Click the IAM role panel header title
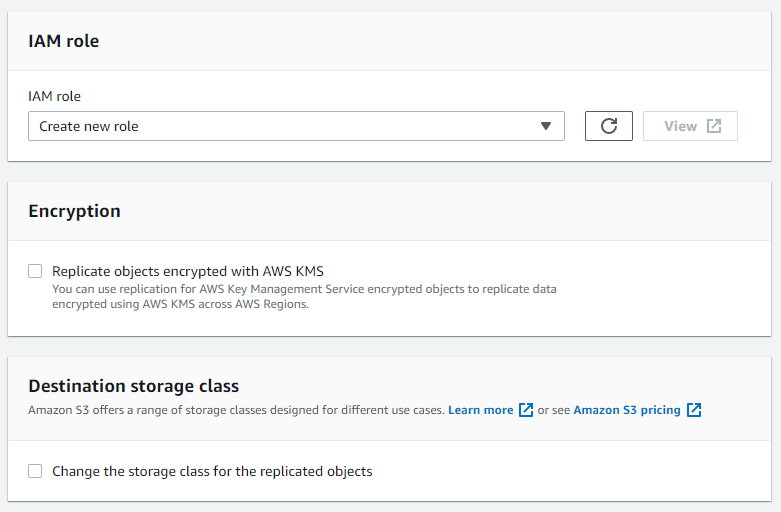 tap(64, 41)
